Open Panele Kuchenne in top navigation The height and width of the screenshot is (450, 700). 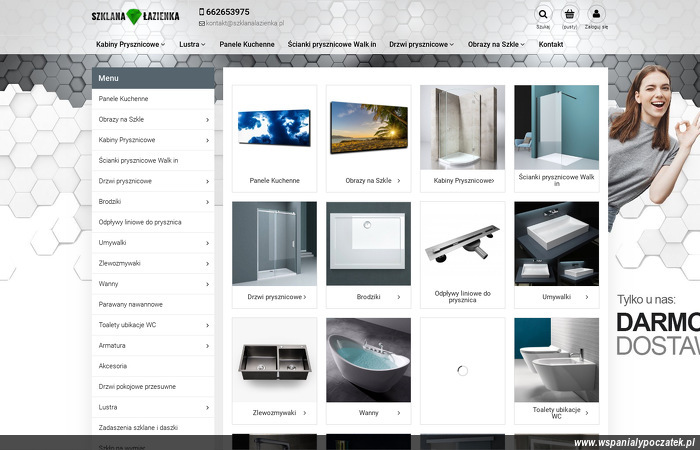(x=247, y=44)
